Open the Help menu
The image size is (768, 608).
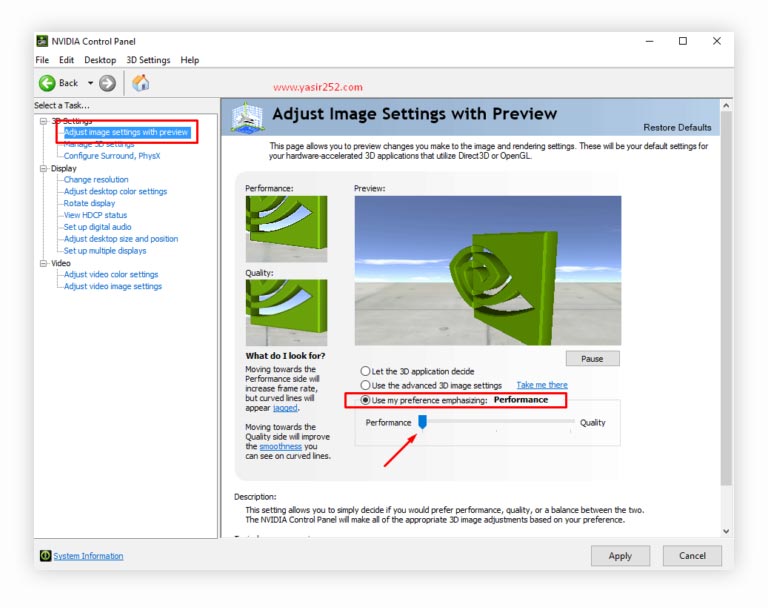click(190, 60)
